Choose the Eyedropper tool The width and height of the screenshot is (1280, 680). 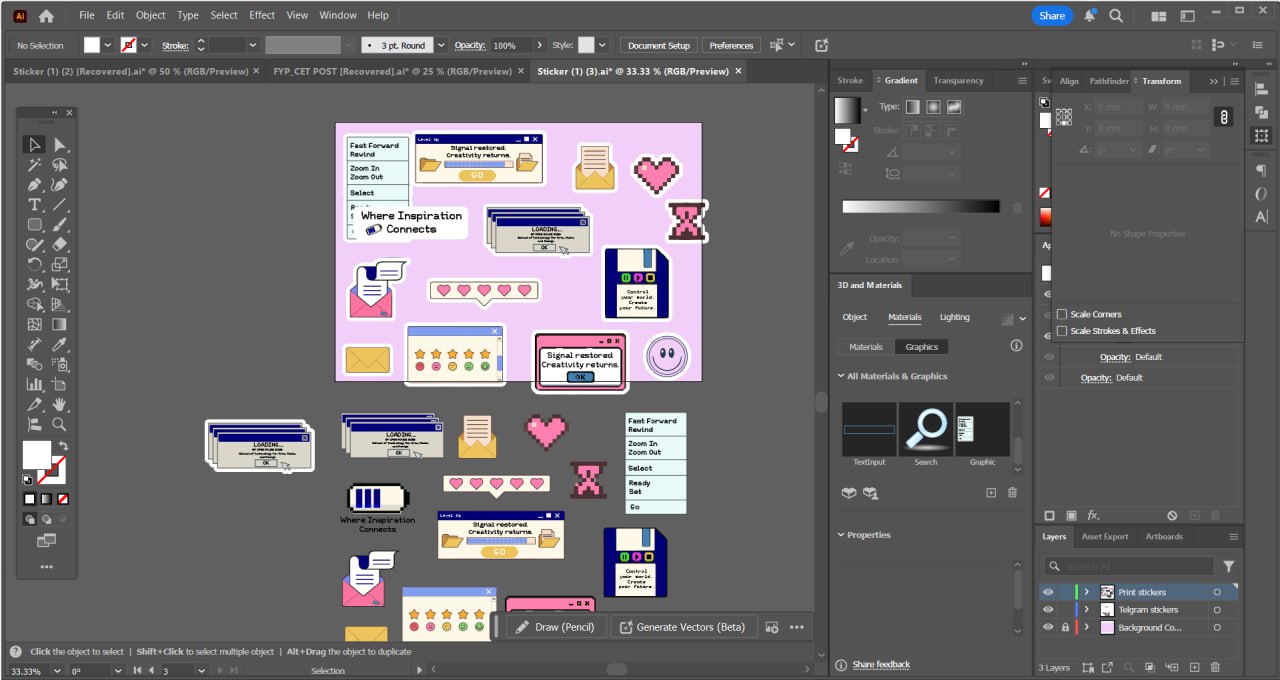click(x=60, y=344)
